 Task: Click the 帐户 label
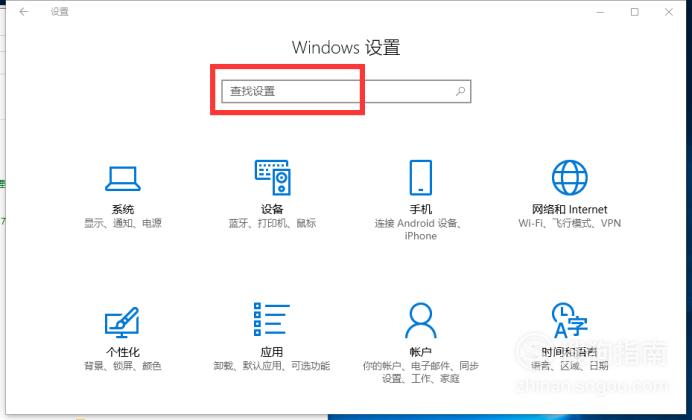coord(421,352)
